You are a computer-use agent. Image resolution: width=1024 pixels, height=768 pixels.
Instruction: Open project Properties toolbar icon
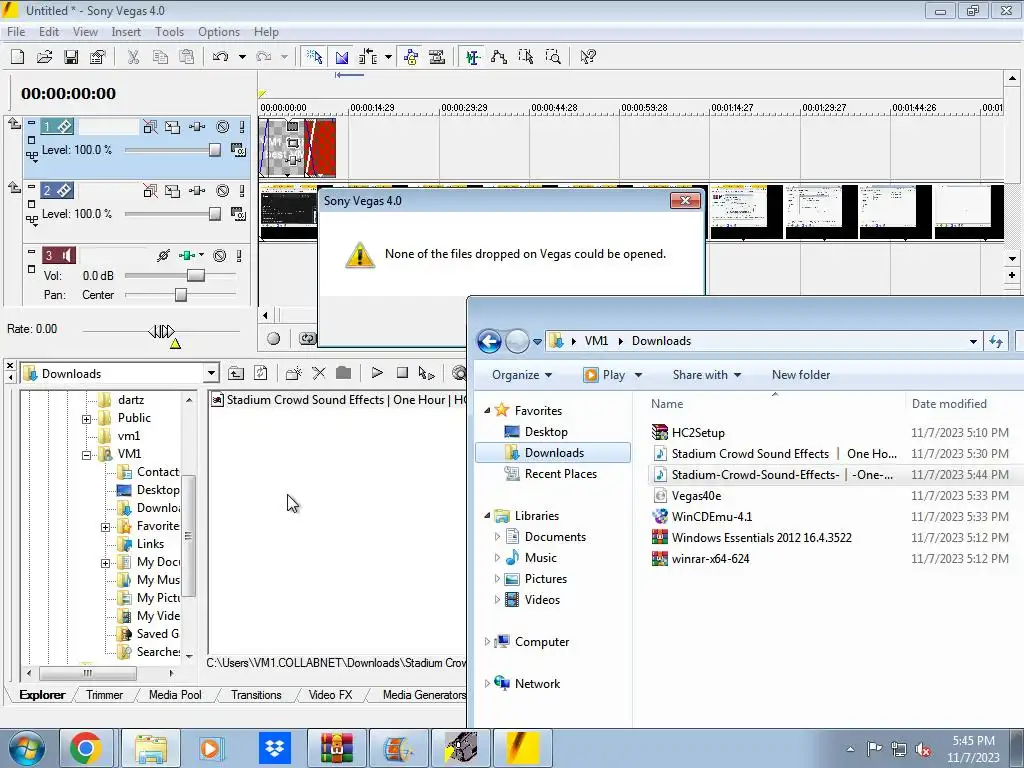98,57
